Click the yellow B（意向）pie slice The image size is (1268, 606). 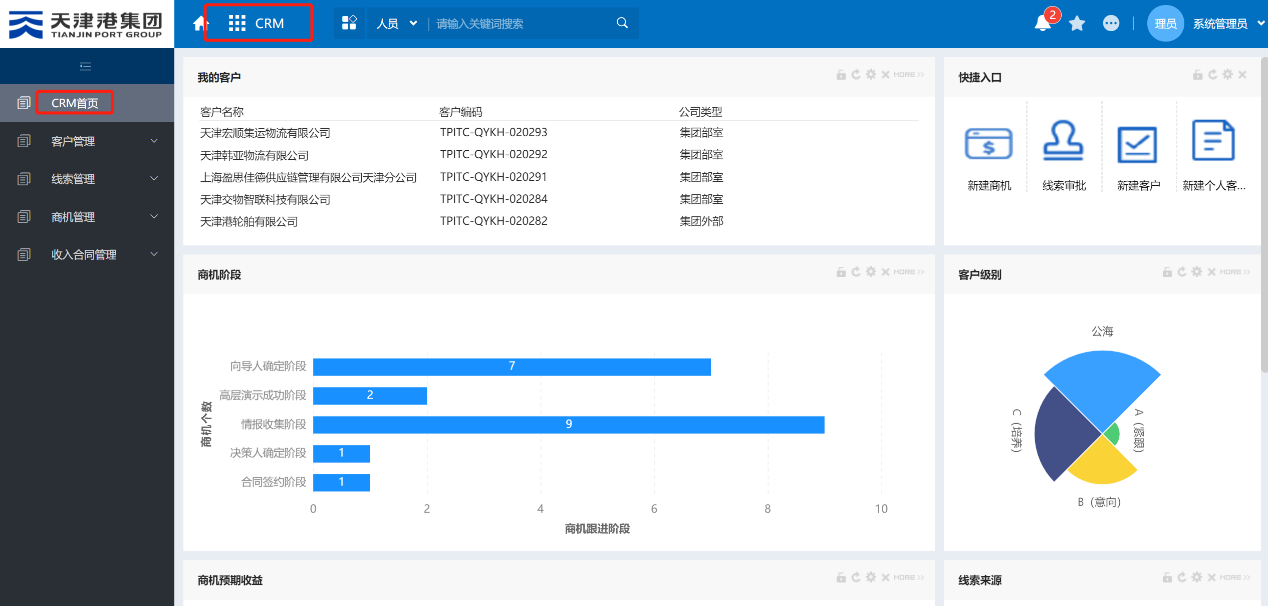(1102, 463)
